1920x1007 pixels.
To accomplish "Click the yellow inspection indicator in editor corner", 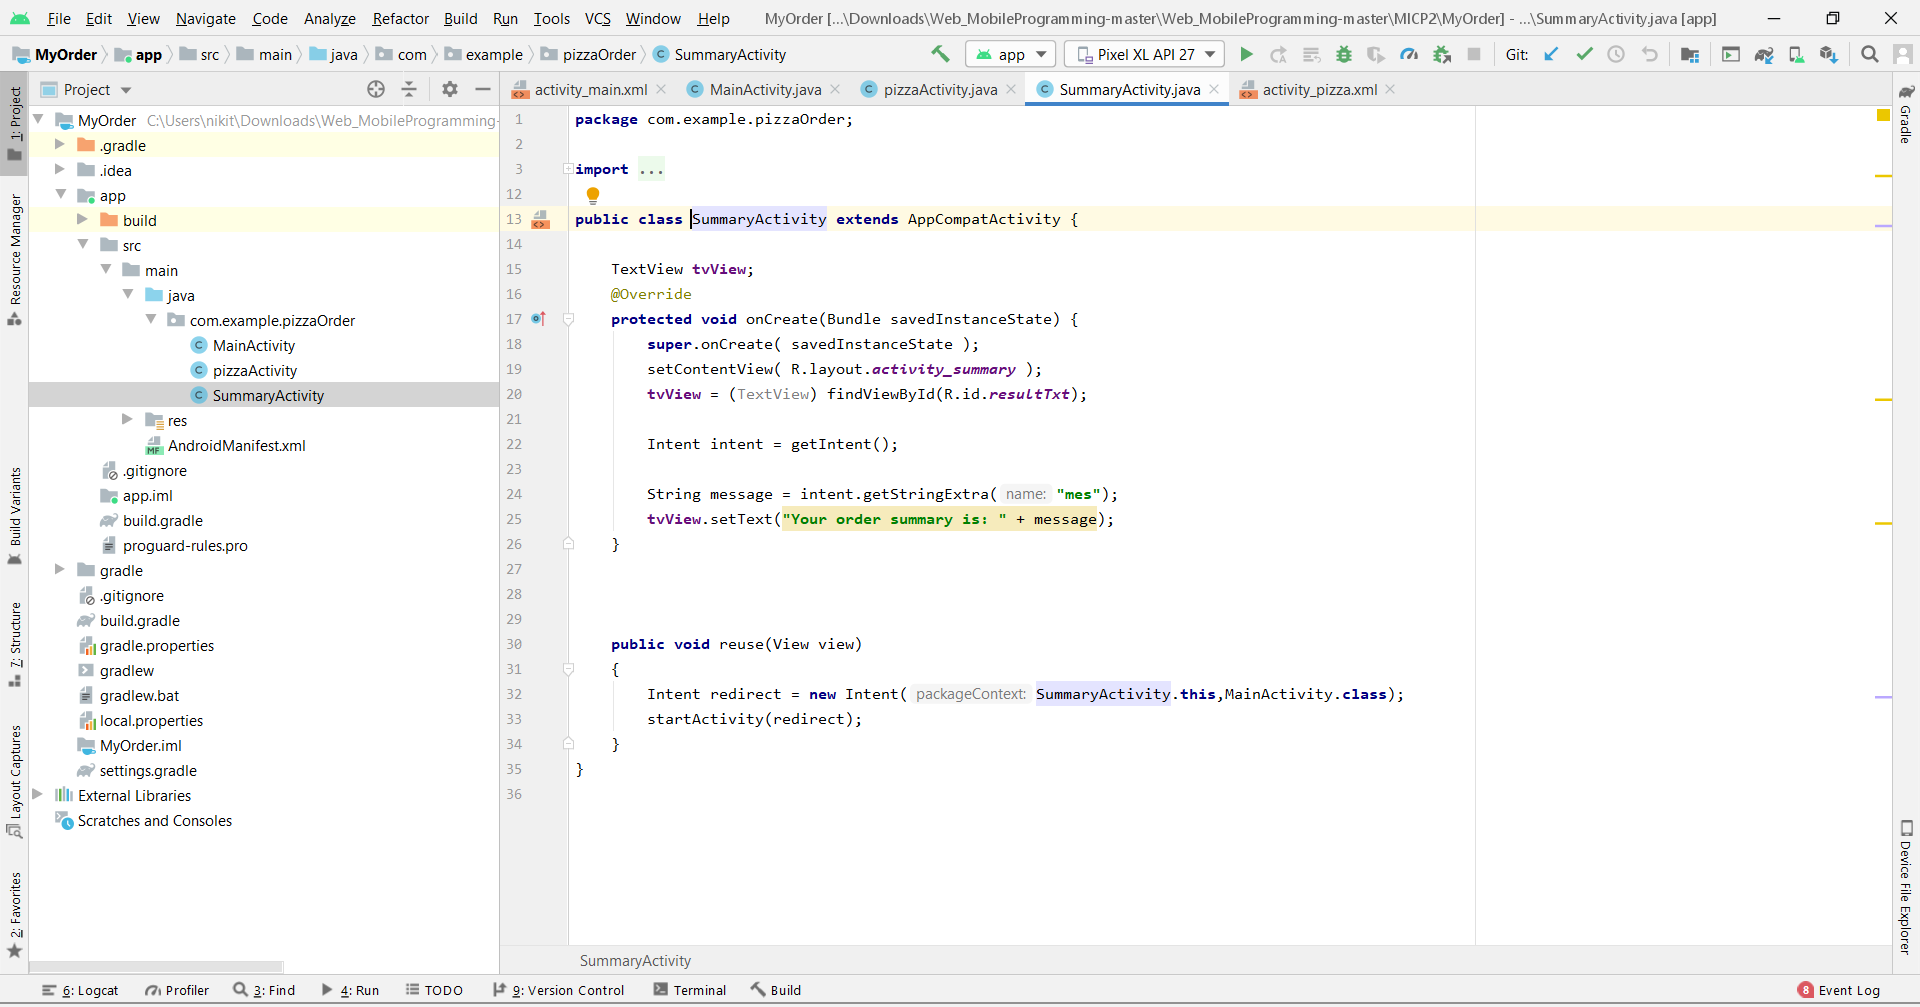I will click(x=1883, y=116).
